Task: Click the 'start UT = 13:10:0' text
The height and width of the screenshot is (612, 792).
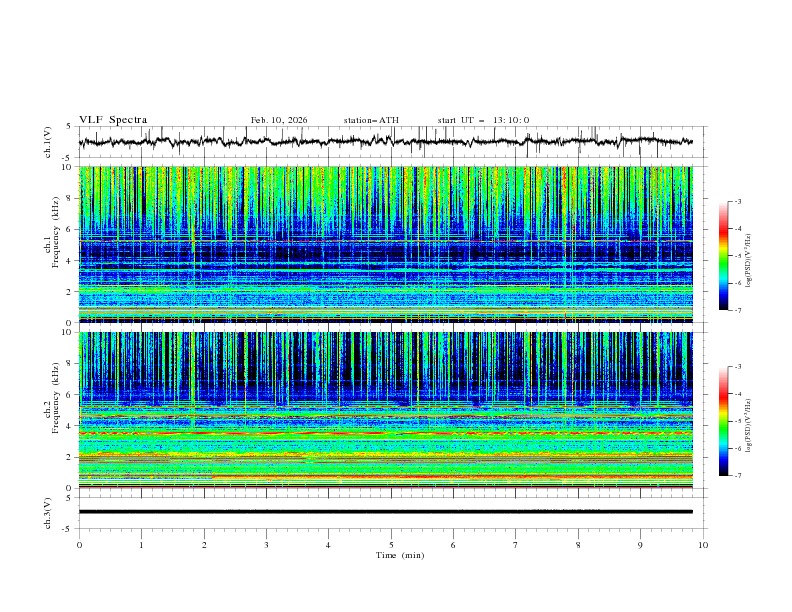Action: point(483,120)
